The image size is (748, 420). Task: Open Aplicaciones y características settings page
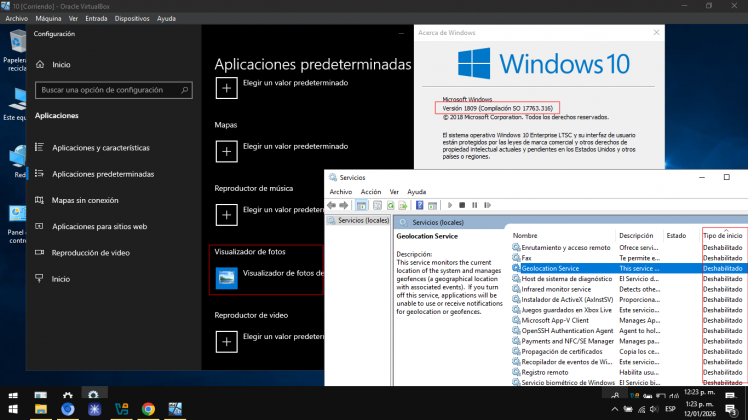101,147
